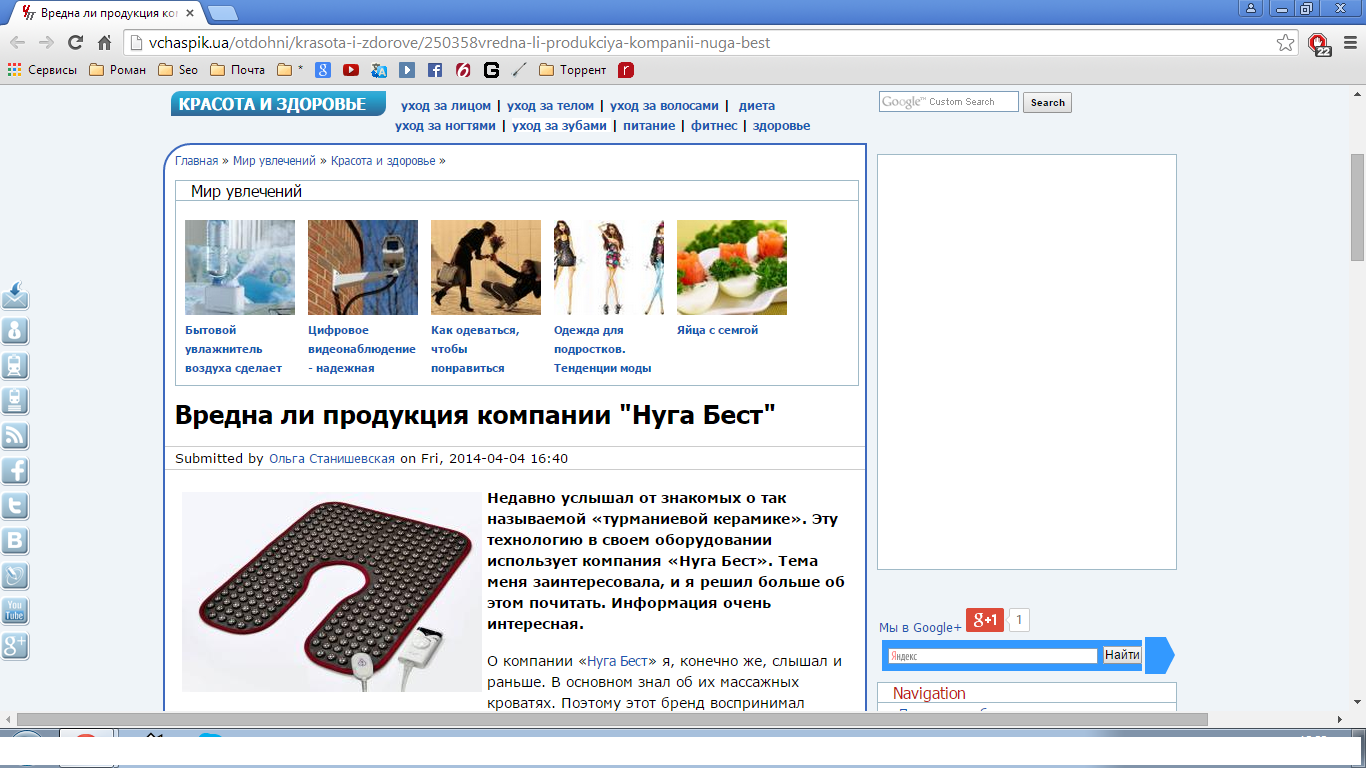Click the Мир увлечений breadcrumb link

[274, 160]
